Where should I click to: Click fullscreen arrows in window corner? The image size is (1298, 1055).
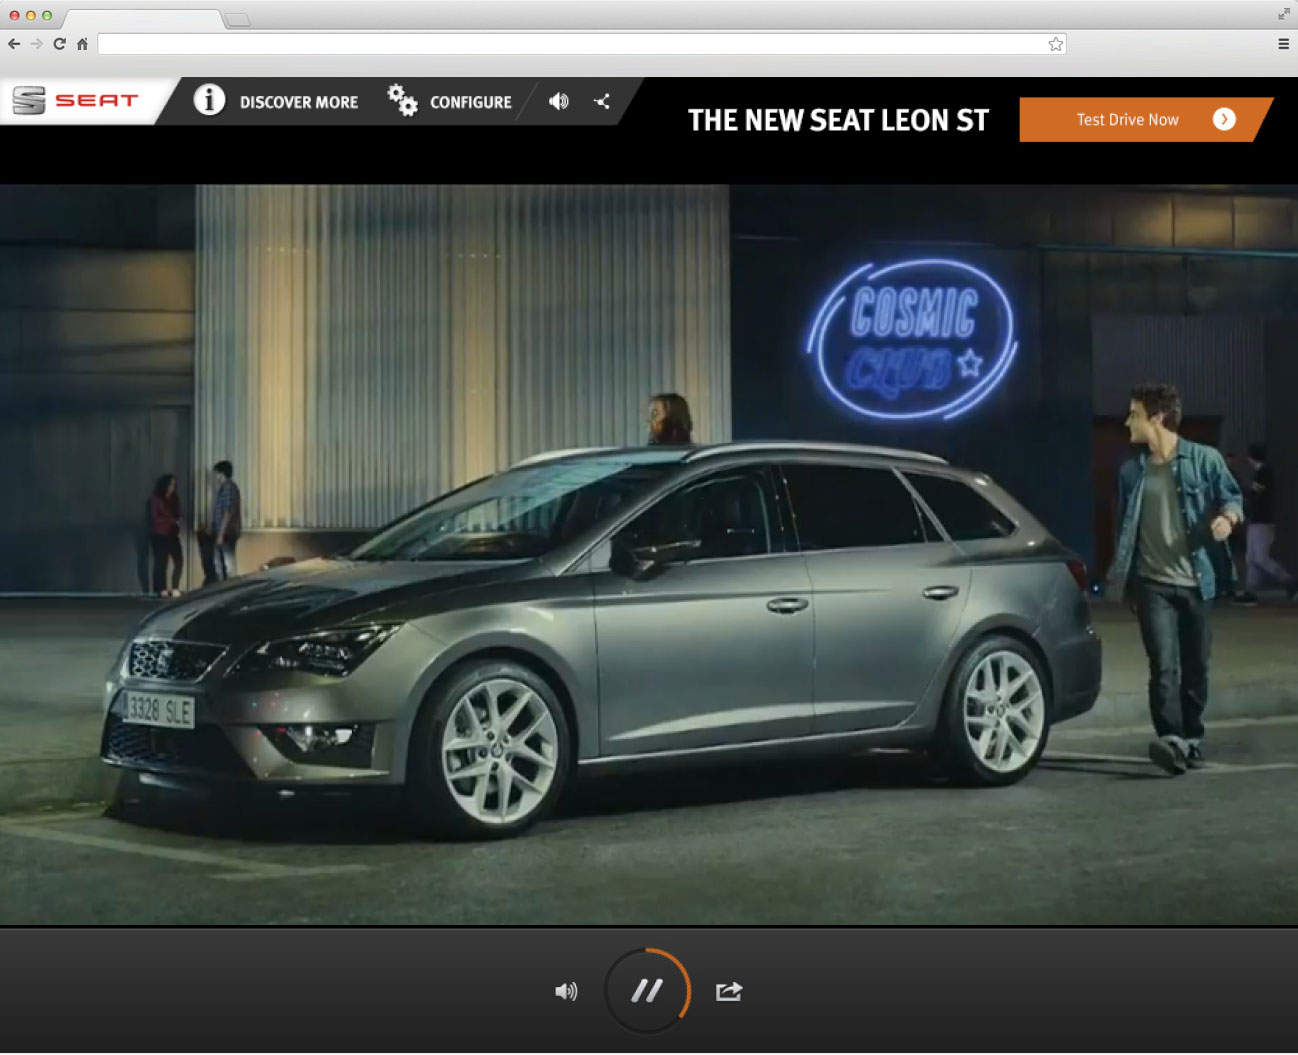tap(1284, 14)
